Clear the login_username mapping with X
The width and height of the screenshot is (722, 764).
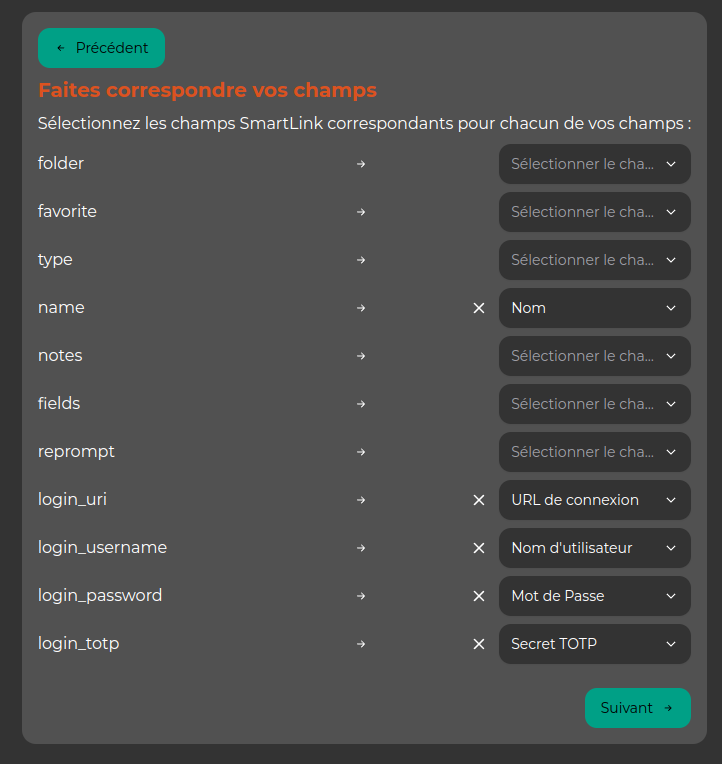click(x=479, y=548)
